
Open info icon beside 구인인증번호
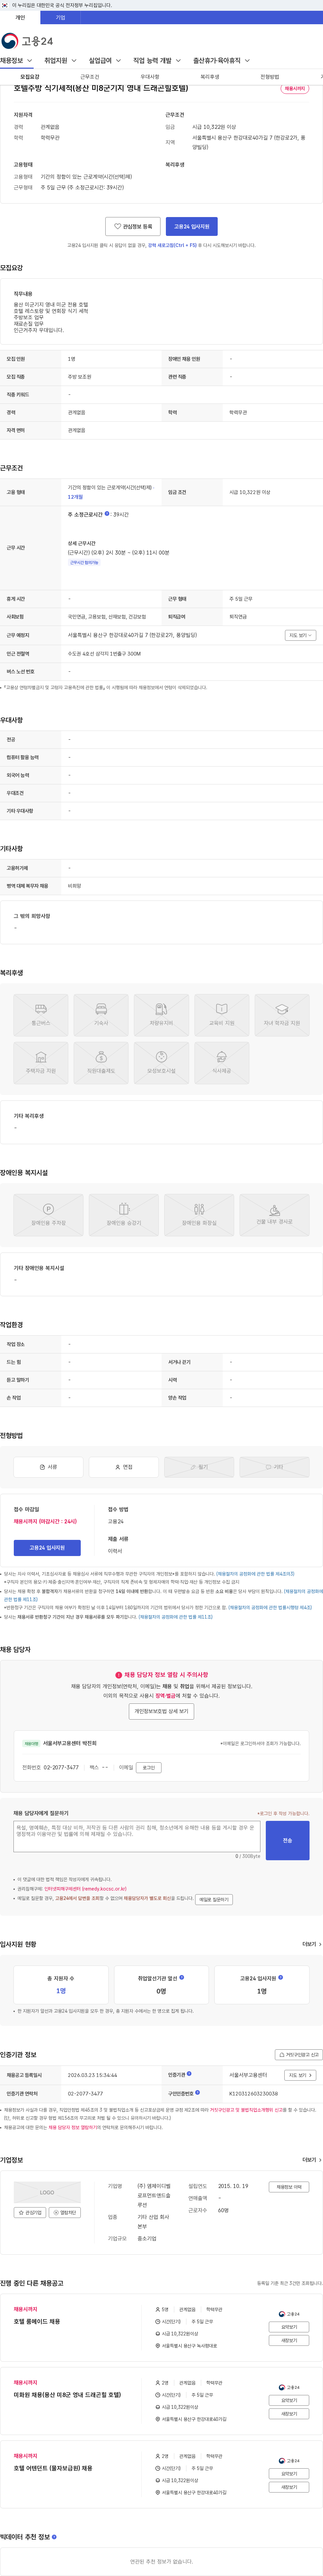(x=198, y=2092)
